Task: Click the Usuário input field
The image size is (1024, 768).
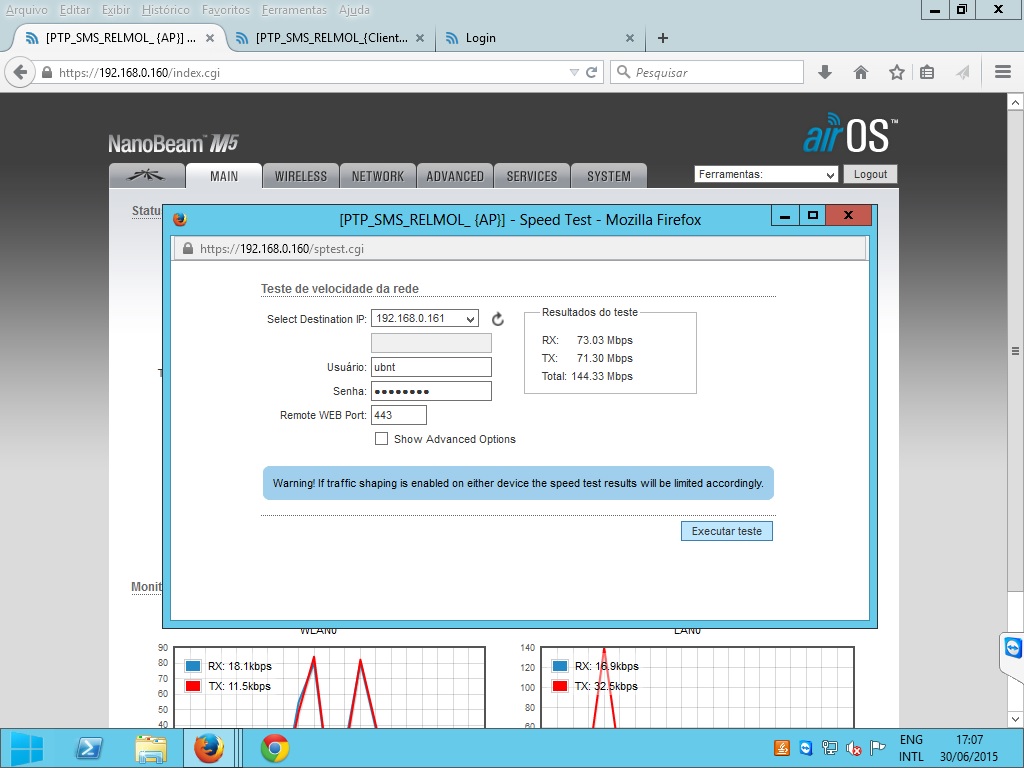Action: click(x=431, y=367)
